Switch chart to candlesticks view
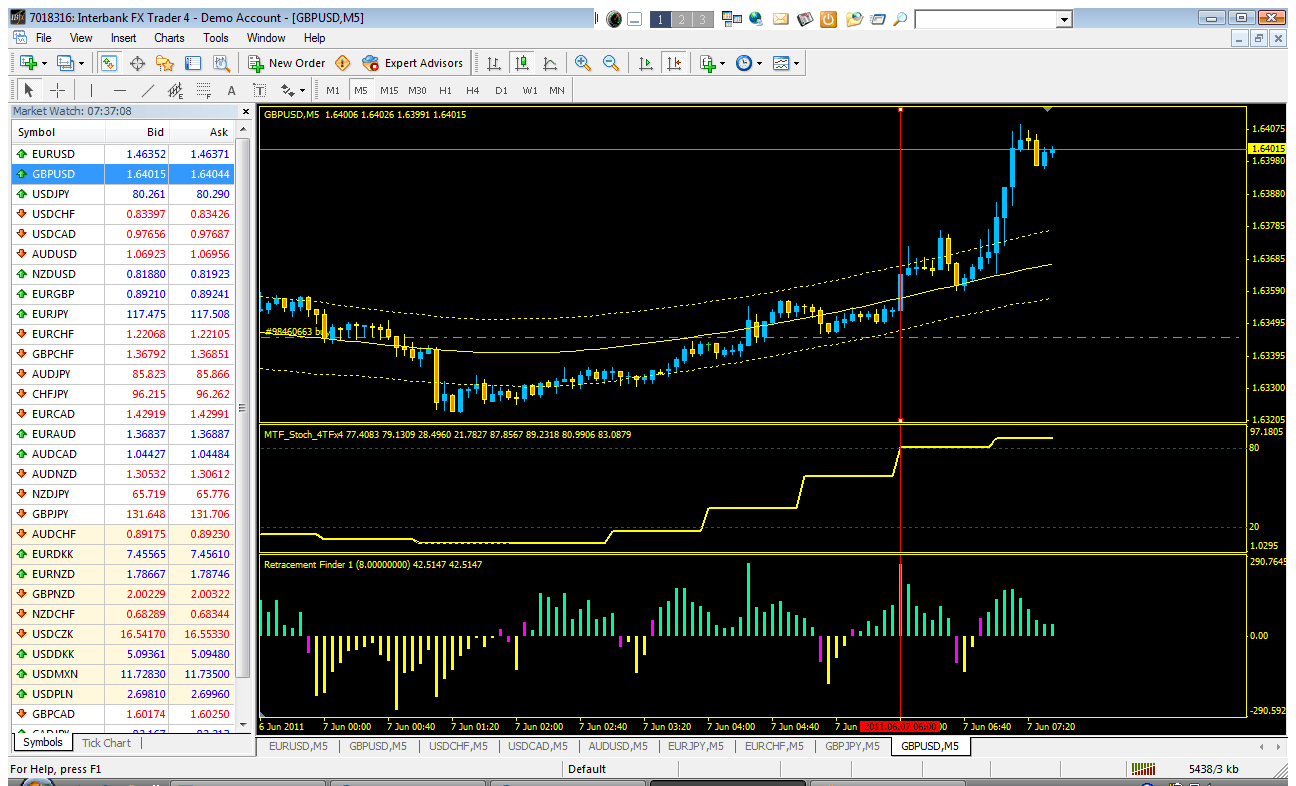Screen dimensions: 1296x786 521,63
